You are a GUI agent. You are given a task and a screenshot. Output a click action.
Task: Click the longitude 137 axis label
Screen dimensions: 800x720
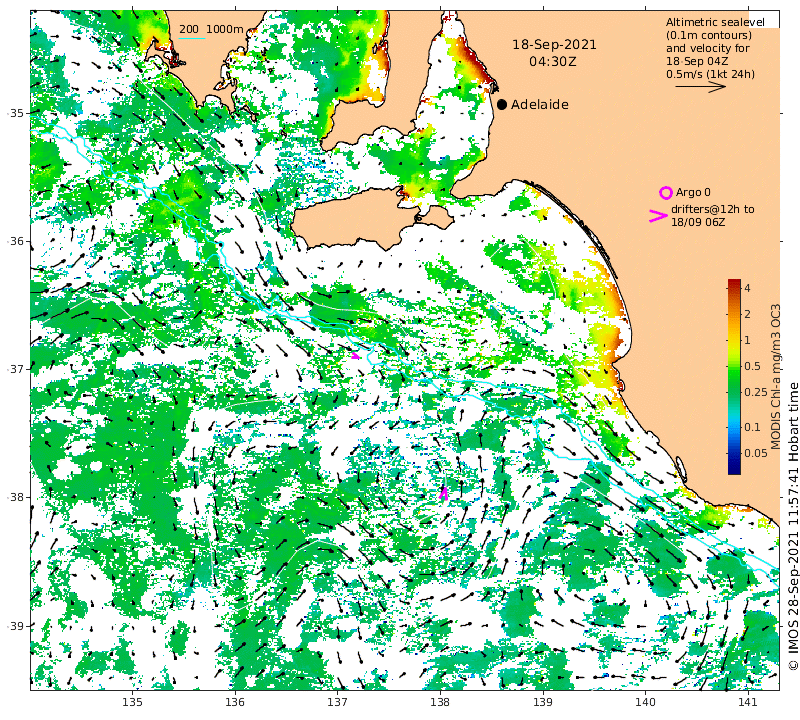point(337,702)
